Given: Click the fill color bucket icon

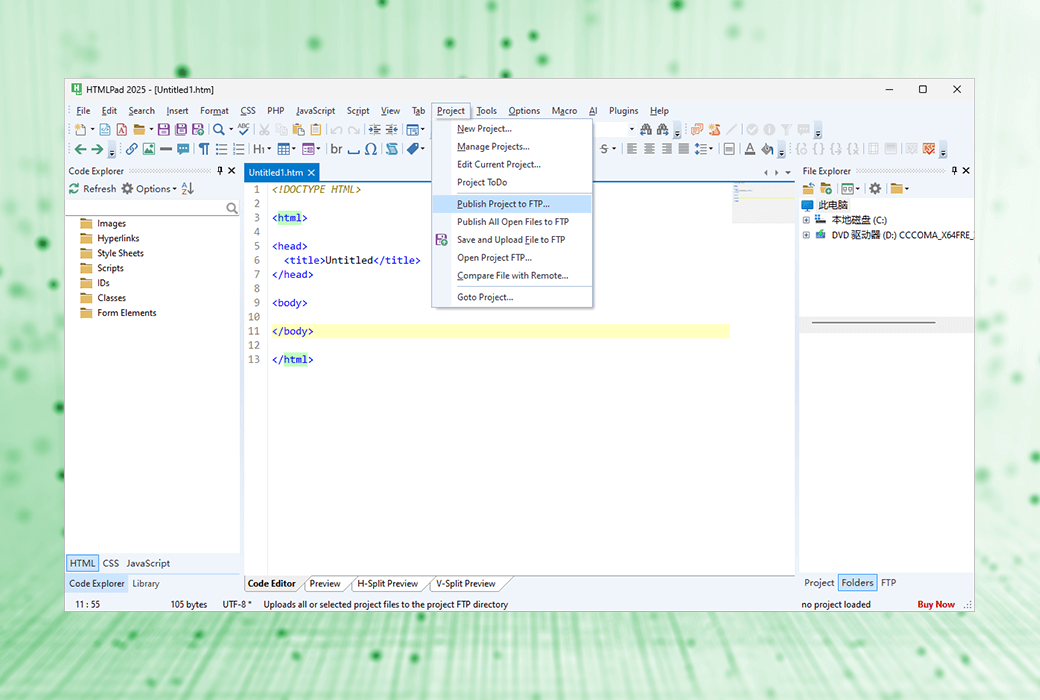Looking at the screenshot, I should point(767,149).
